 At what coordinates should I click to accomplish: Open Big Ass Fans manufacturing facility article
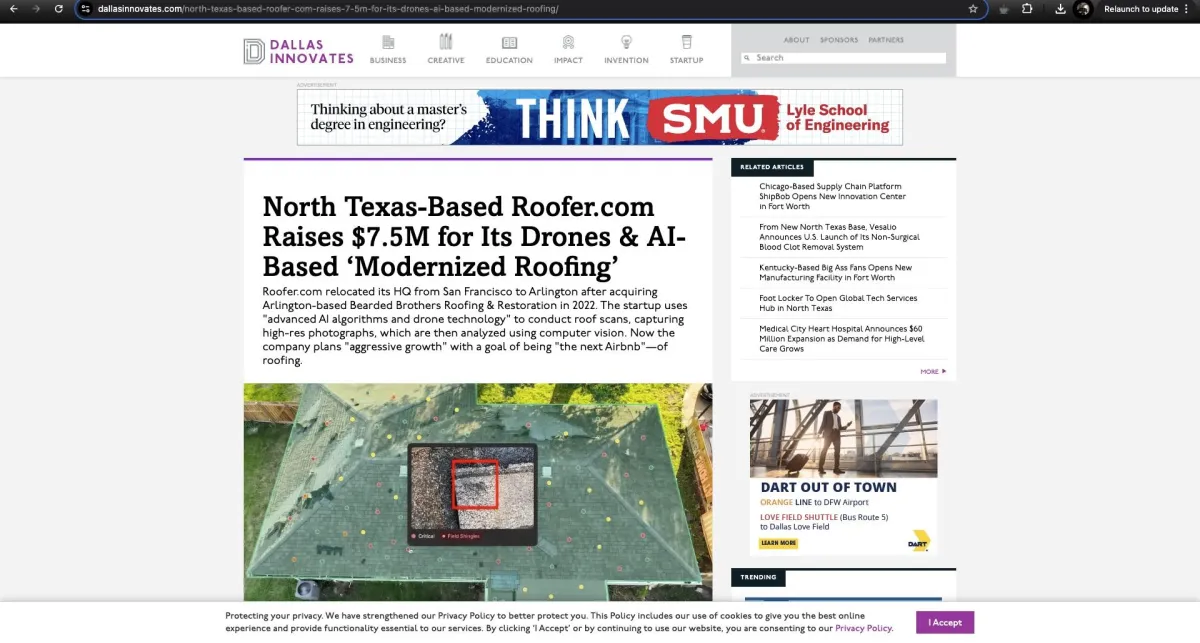coord(835,272)
